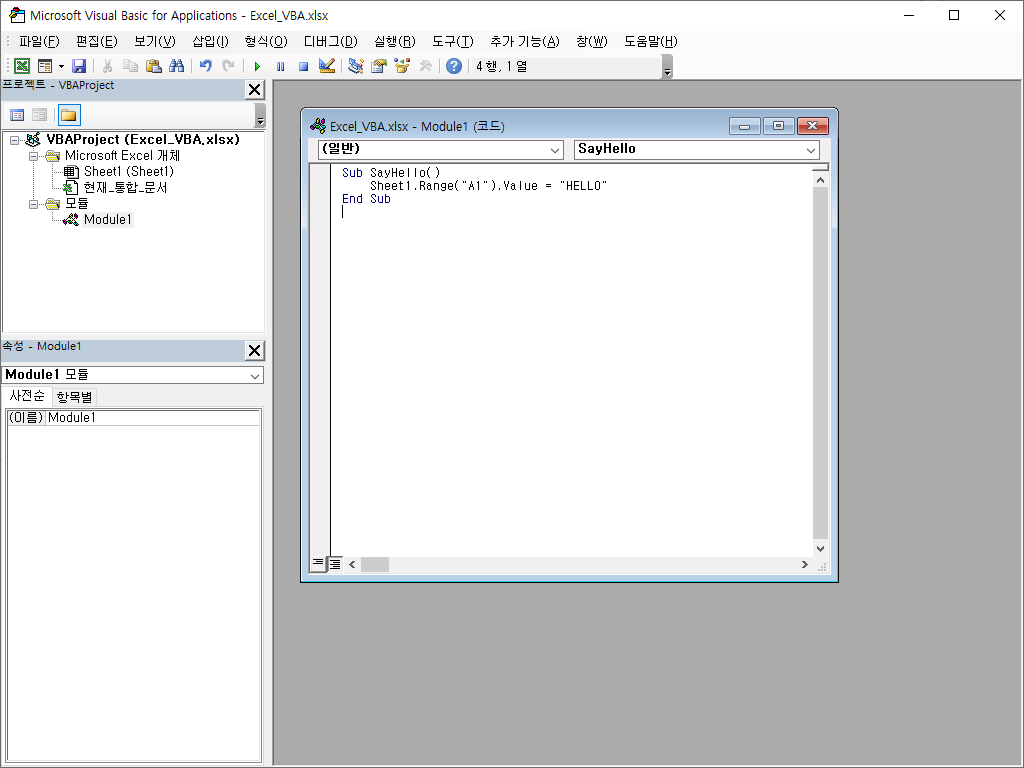Switch to the 항목별 properties tab
This screenshot has height=768, width=1024.
coord(74,396)
